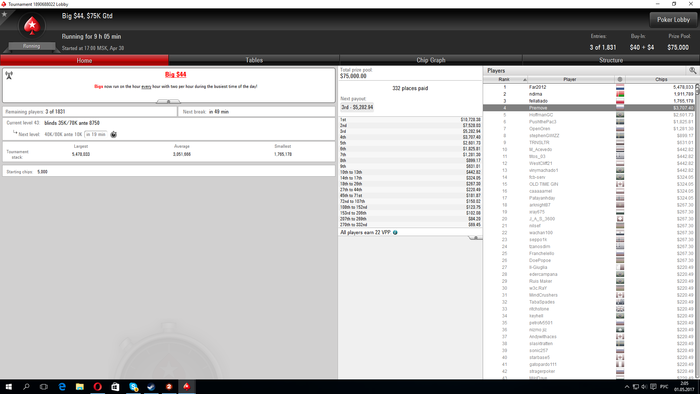Open Skype from taskbar
Viewport: 700px width, 394px height.
pyautogui.click(x=133, y=386)
